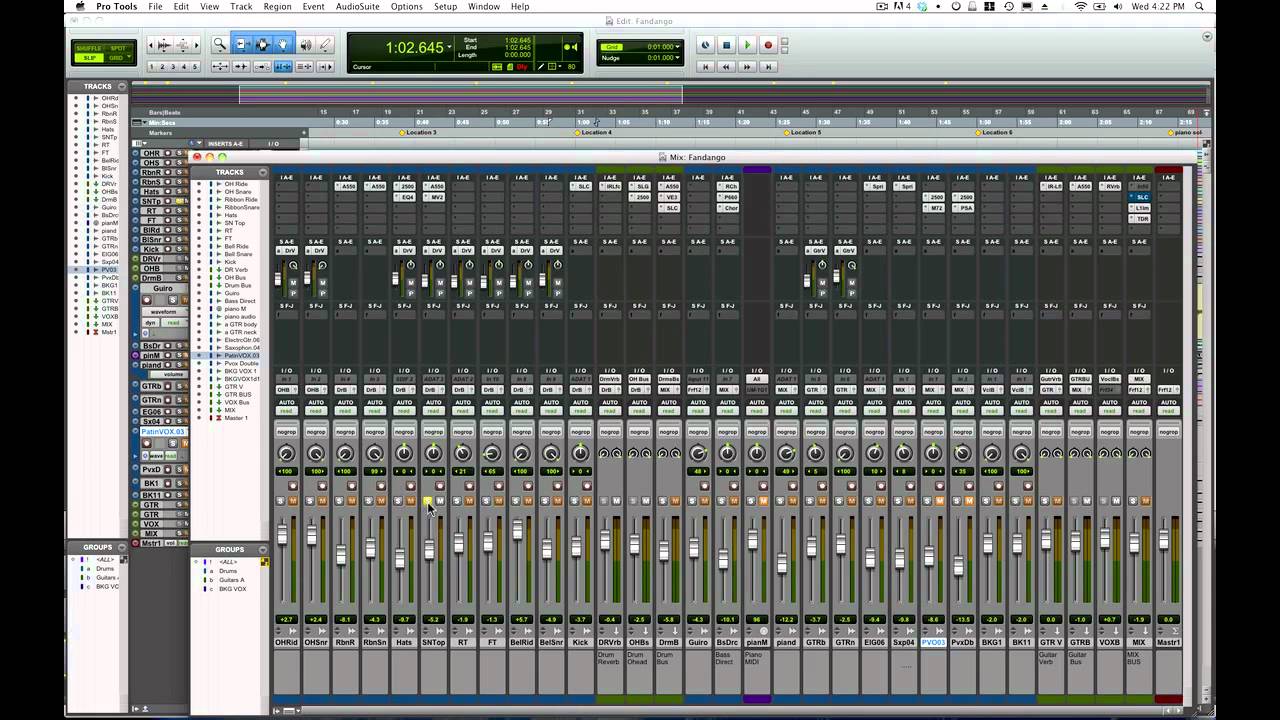Image resolution: width=1280 pixels, height=720 pixels.
Task: Open group selector 'nogroup' on Kick channel
Action: pos(580,431)
